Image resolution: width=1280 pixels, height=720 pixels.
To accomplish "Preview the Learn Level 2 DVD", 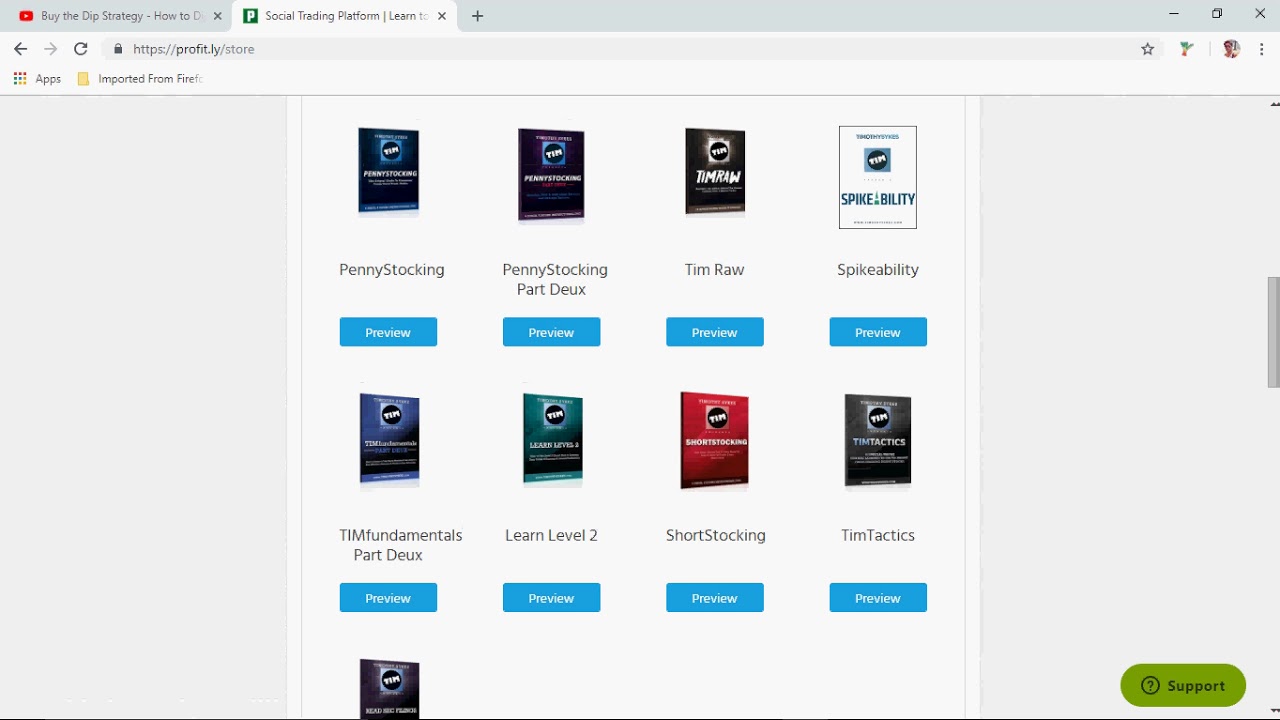I will (551, 598).
